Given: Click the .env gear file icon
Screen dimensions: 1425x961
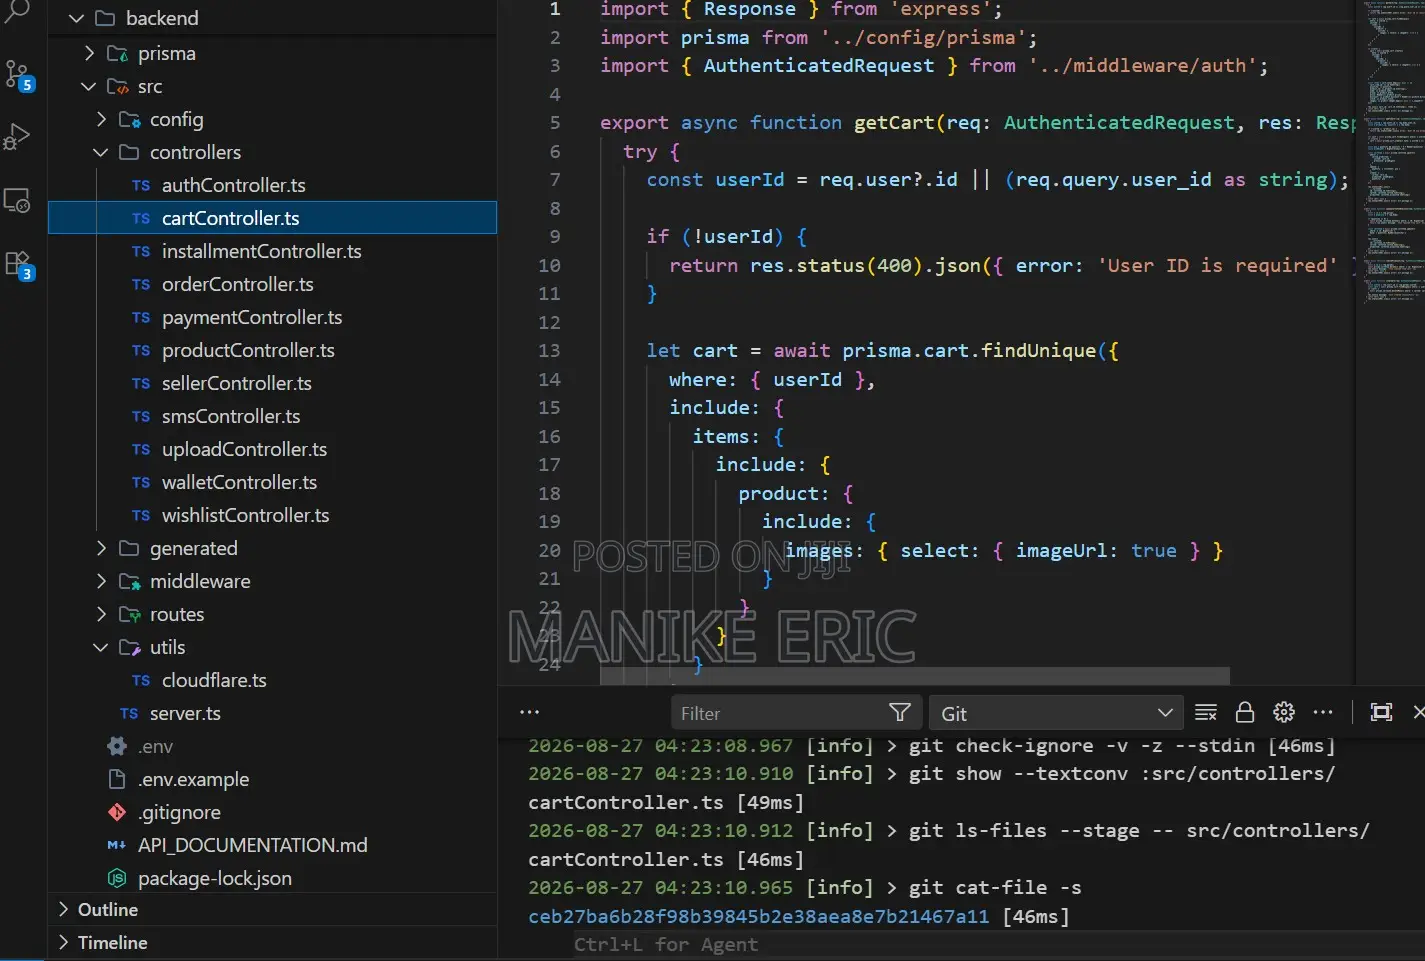Looking at the screenshot, I should (117, 746).
